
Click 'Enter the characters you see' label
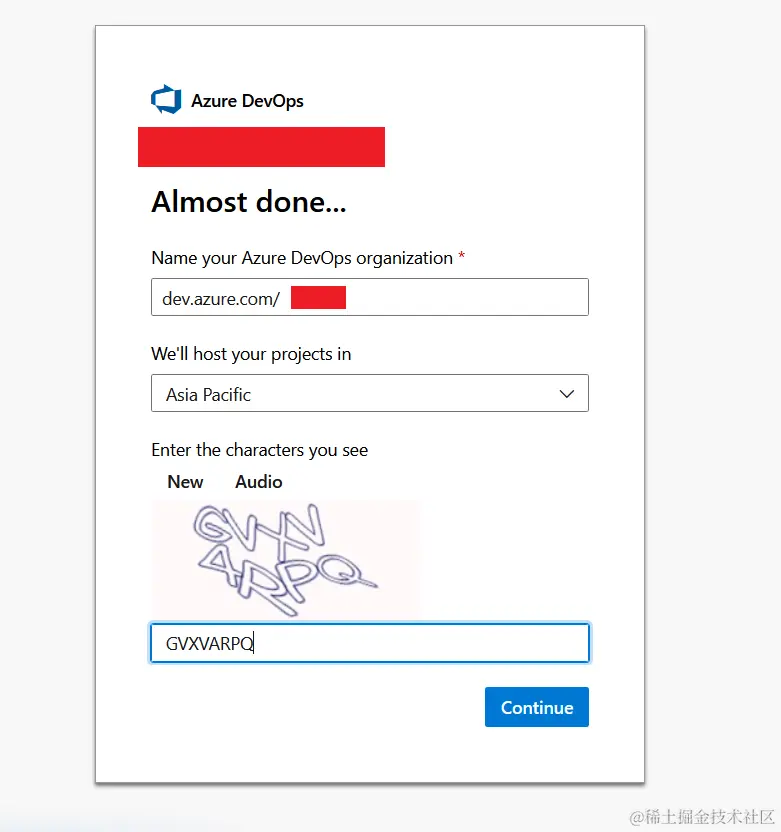tap(259, 450)
